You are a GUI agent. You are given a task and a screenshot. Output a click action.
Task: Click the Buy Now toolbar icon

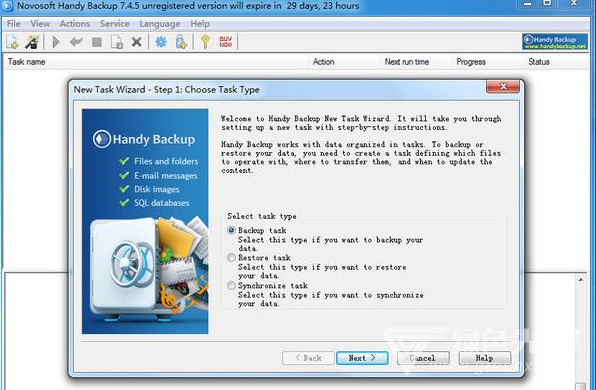[x=226, y=42]
